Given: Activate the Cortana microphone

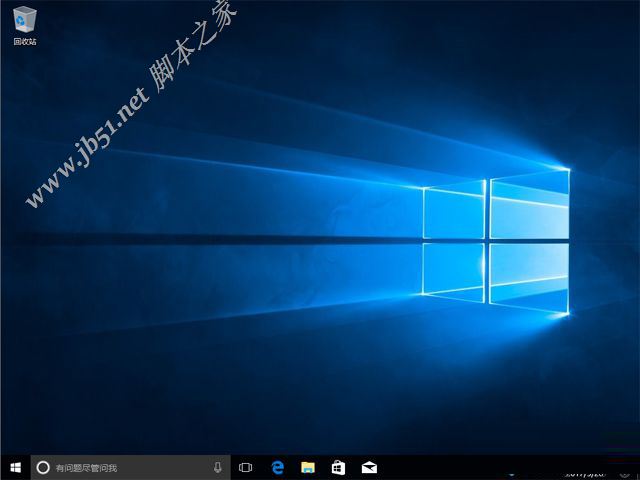Looking at the screenshot, I should [218, 468].
